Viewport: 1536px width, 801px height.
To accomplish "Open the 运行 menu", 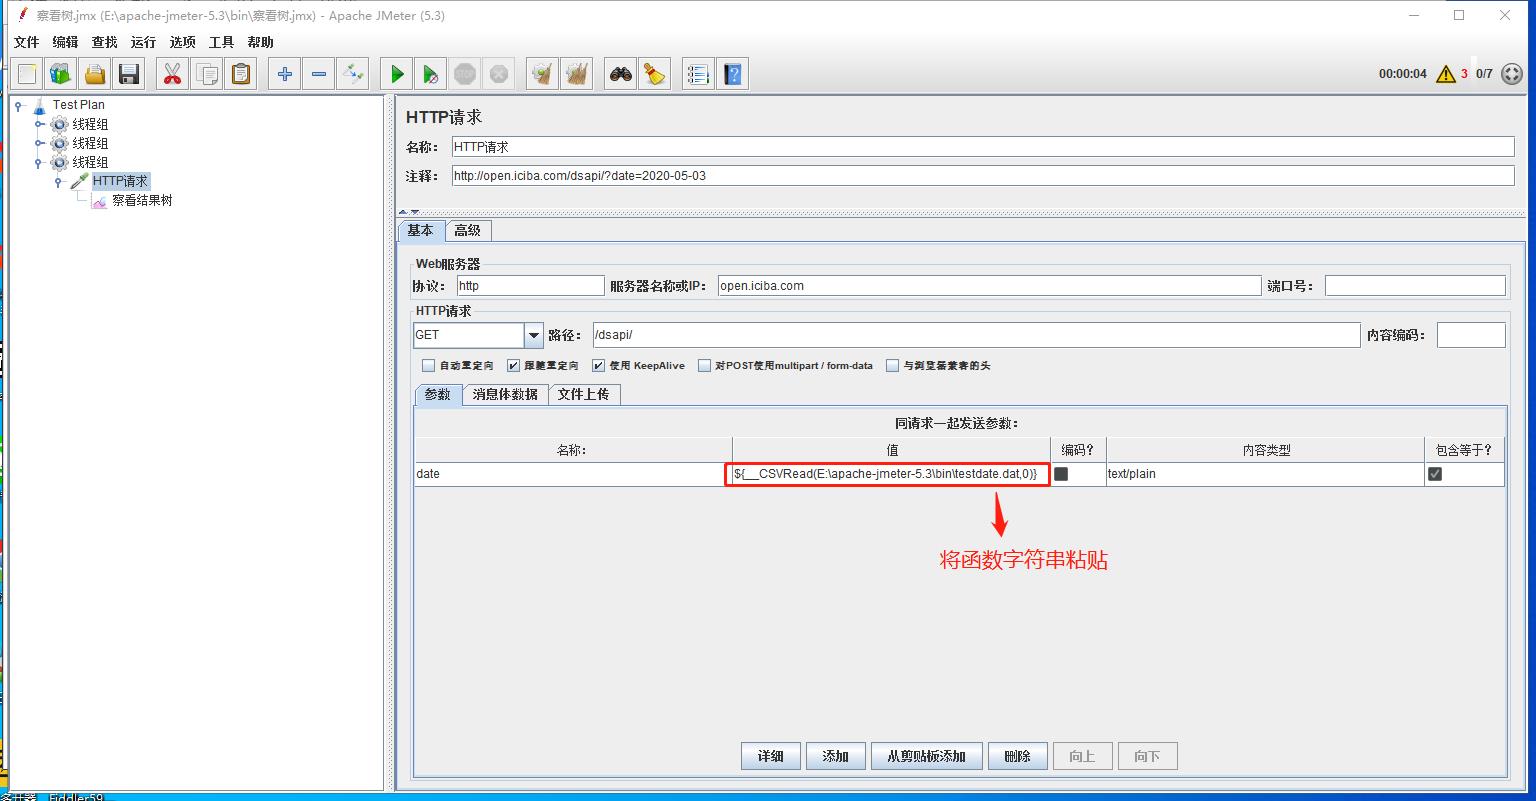I will click(143, 42).
